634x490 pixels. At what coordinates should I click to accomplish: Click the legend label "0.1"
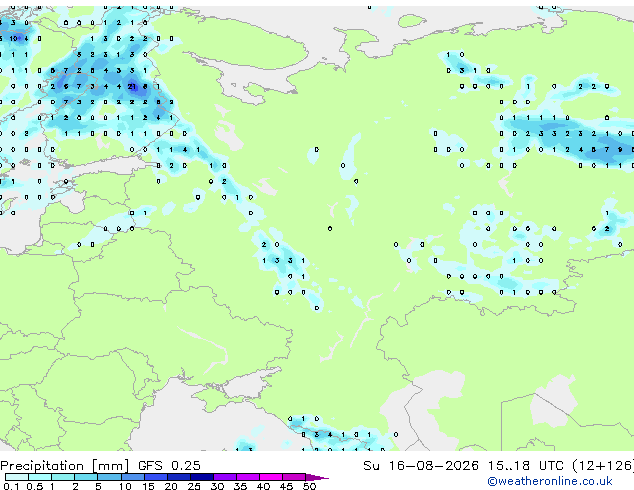tap(11, 486)
